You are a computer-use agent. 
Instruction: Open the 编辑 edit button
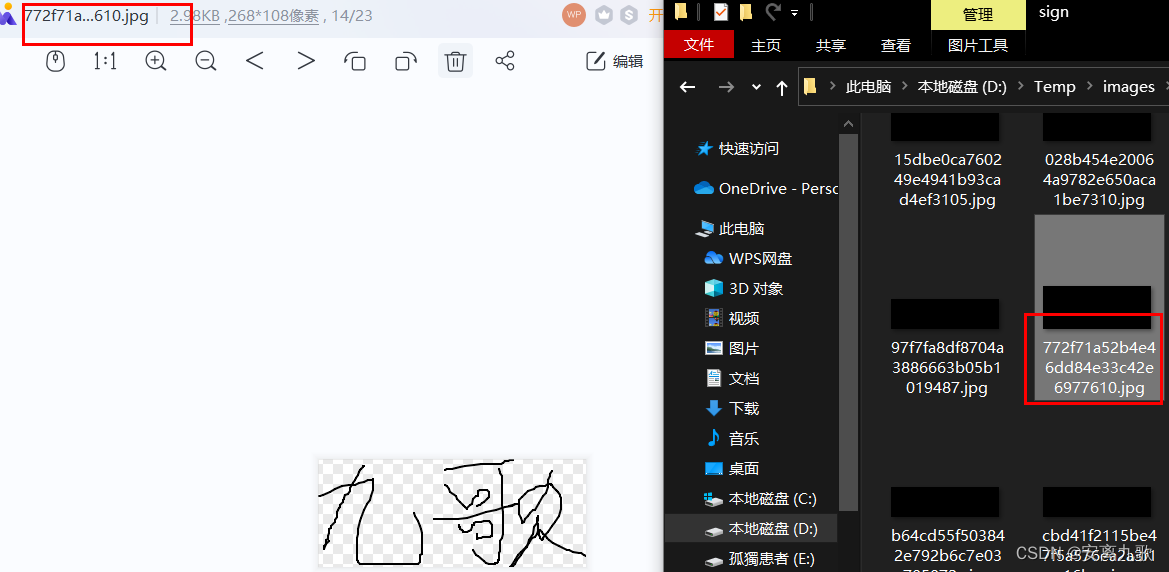click(x=615, y=61)
